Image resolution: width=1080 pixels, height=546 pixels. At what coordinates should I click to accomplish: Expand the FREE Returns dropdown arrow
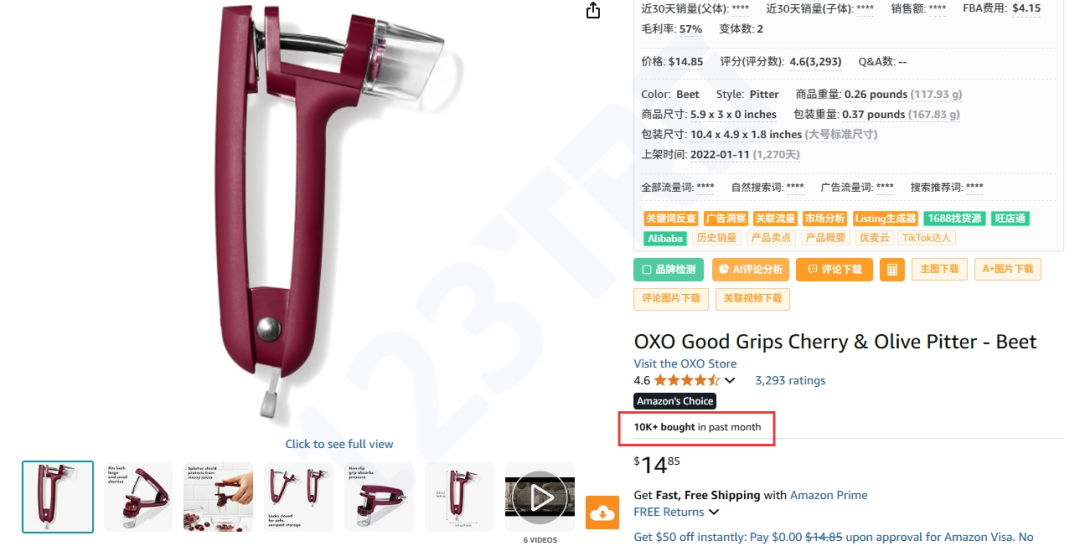714,512
